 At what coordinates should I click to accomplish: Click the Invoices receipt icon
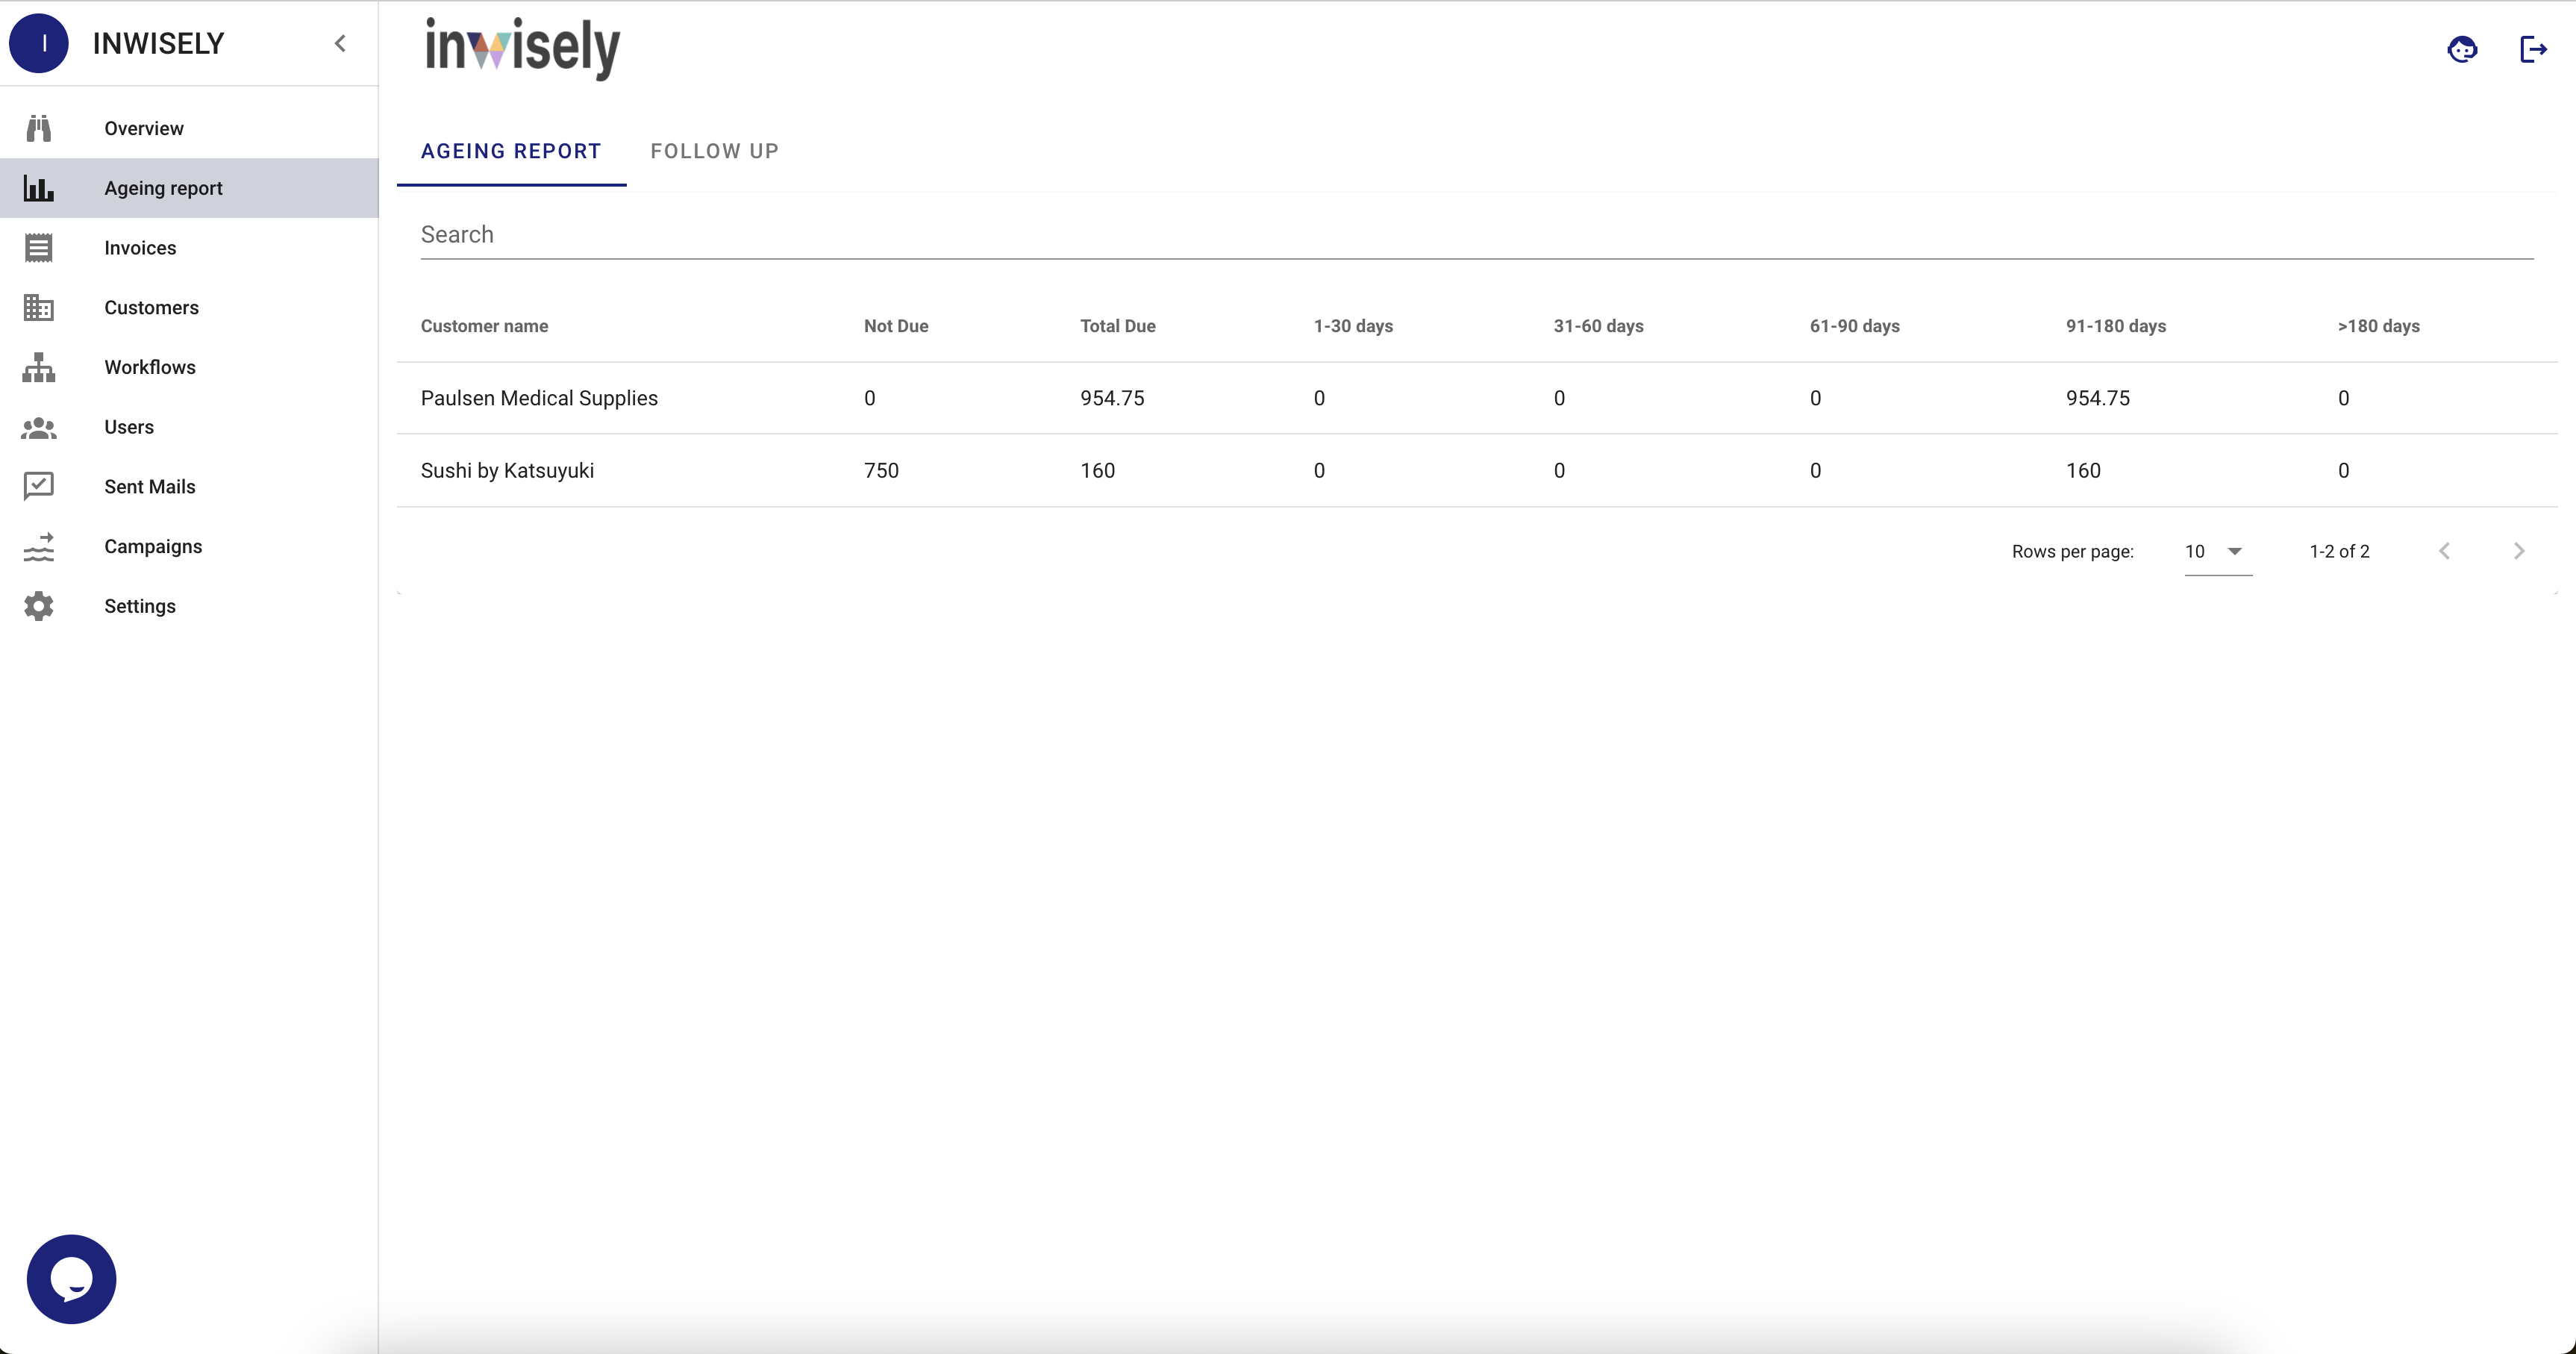(38, 248)
